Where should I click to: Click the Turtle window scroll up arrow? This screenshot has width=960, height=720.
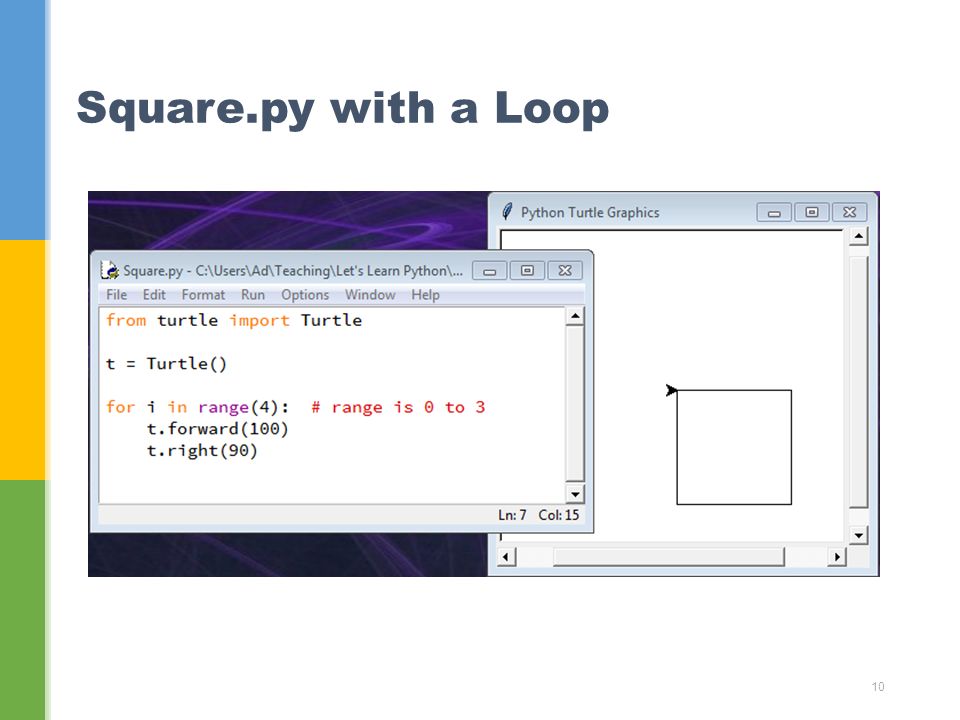pos(859,236)
